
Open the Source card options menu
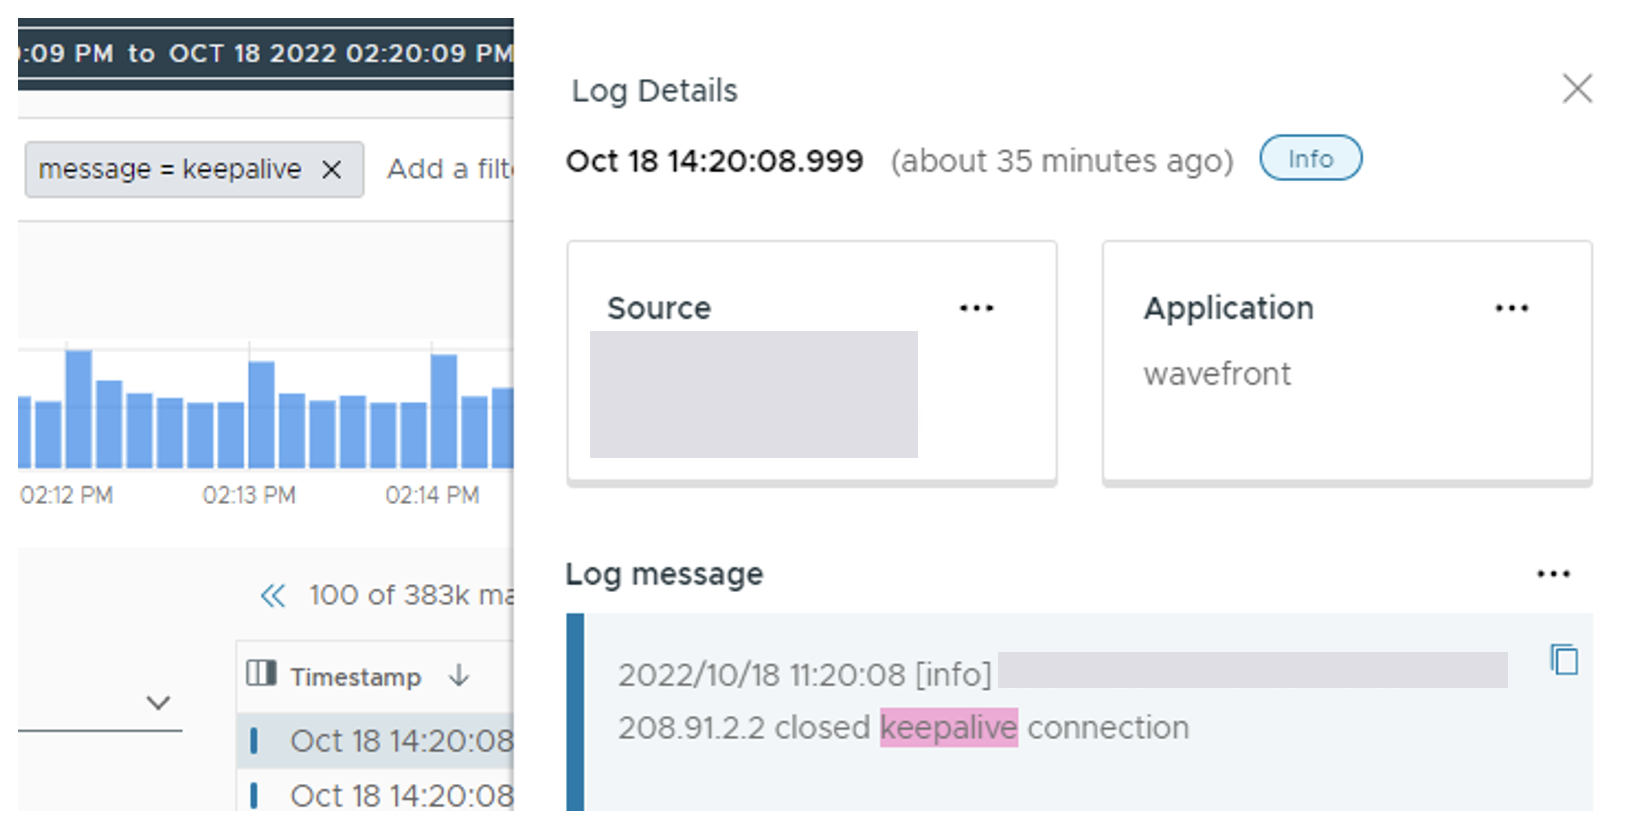(x=976, y=308)
